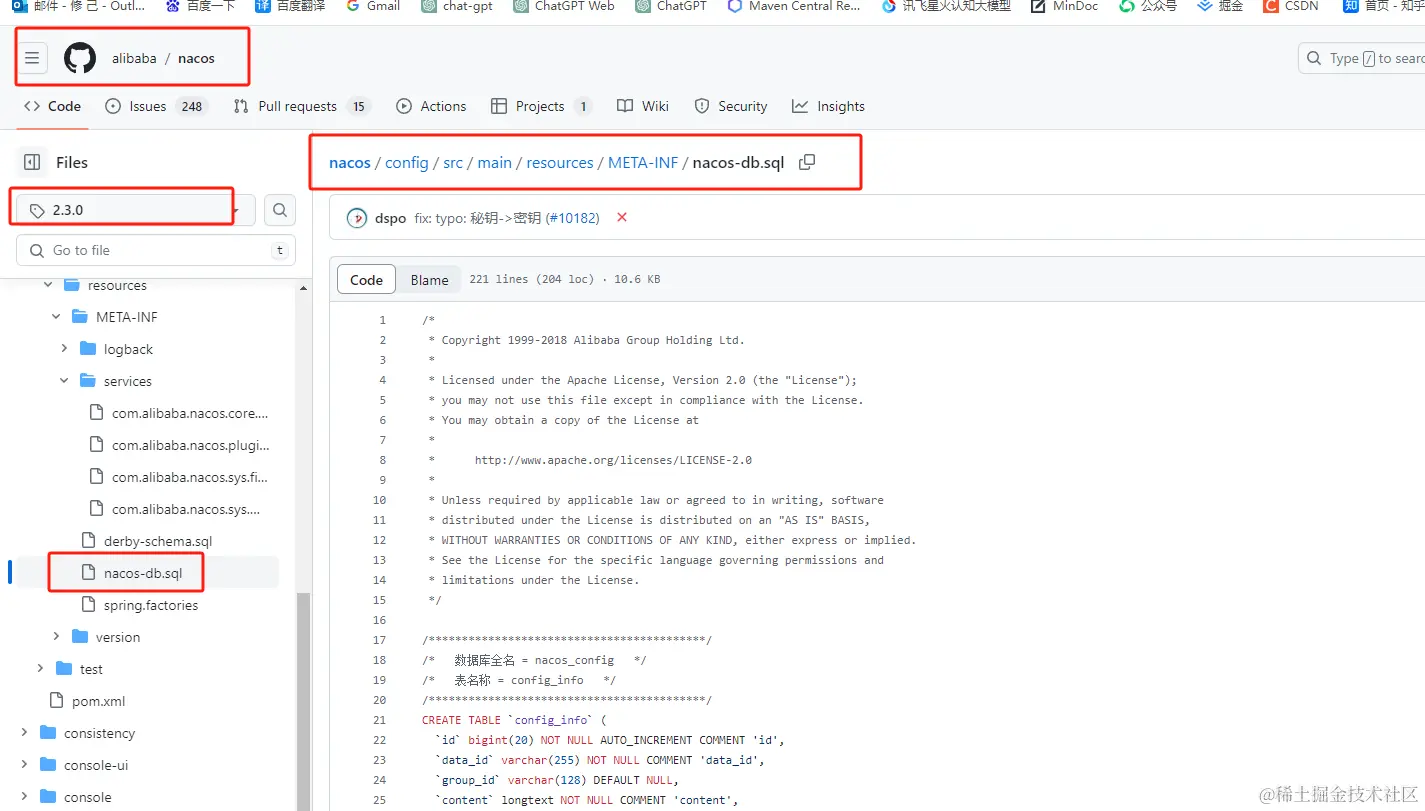Click the search box in header
The image size is (1425, 811).
tap(1362, 58)
